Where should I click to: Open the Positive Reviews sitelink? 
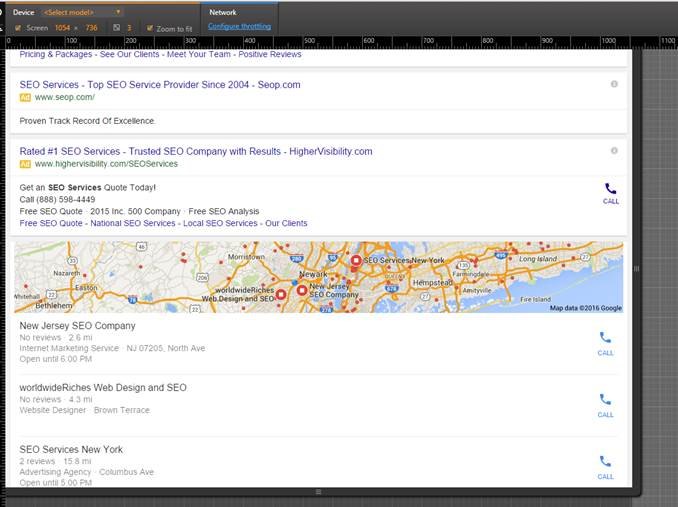click(270, 54)
